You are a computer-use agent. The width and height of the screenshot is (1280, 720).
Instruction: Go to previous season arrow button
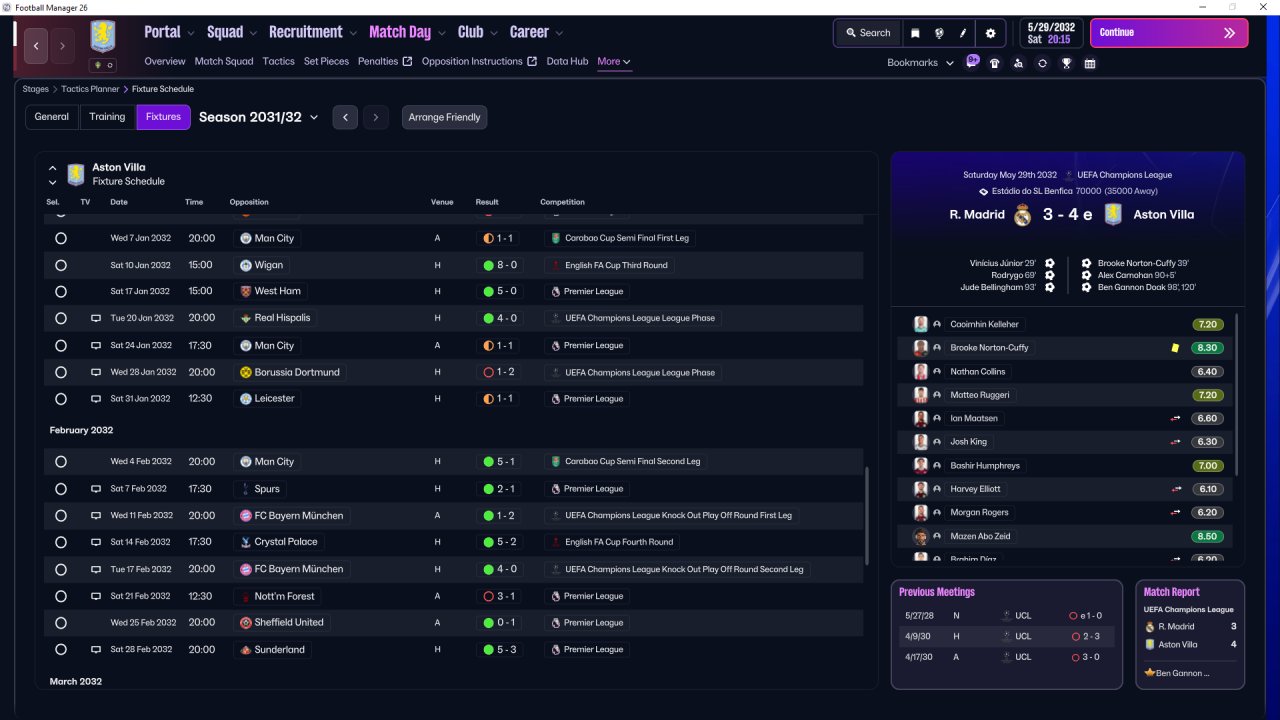(345, 117)
